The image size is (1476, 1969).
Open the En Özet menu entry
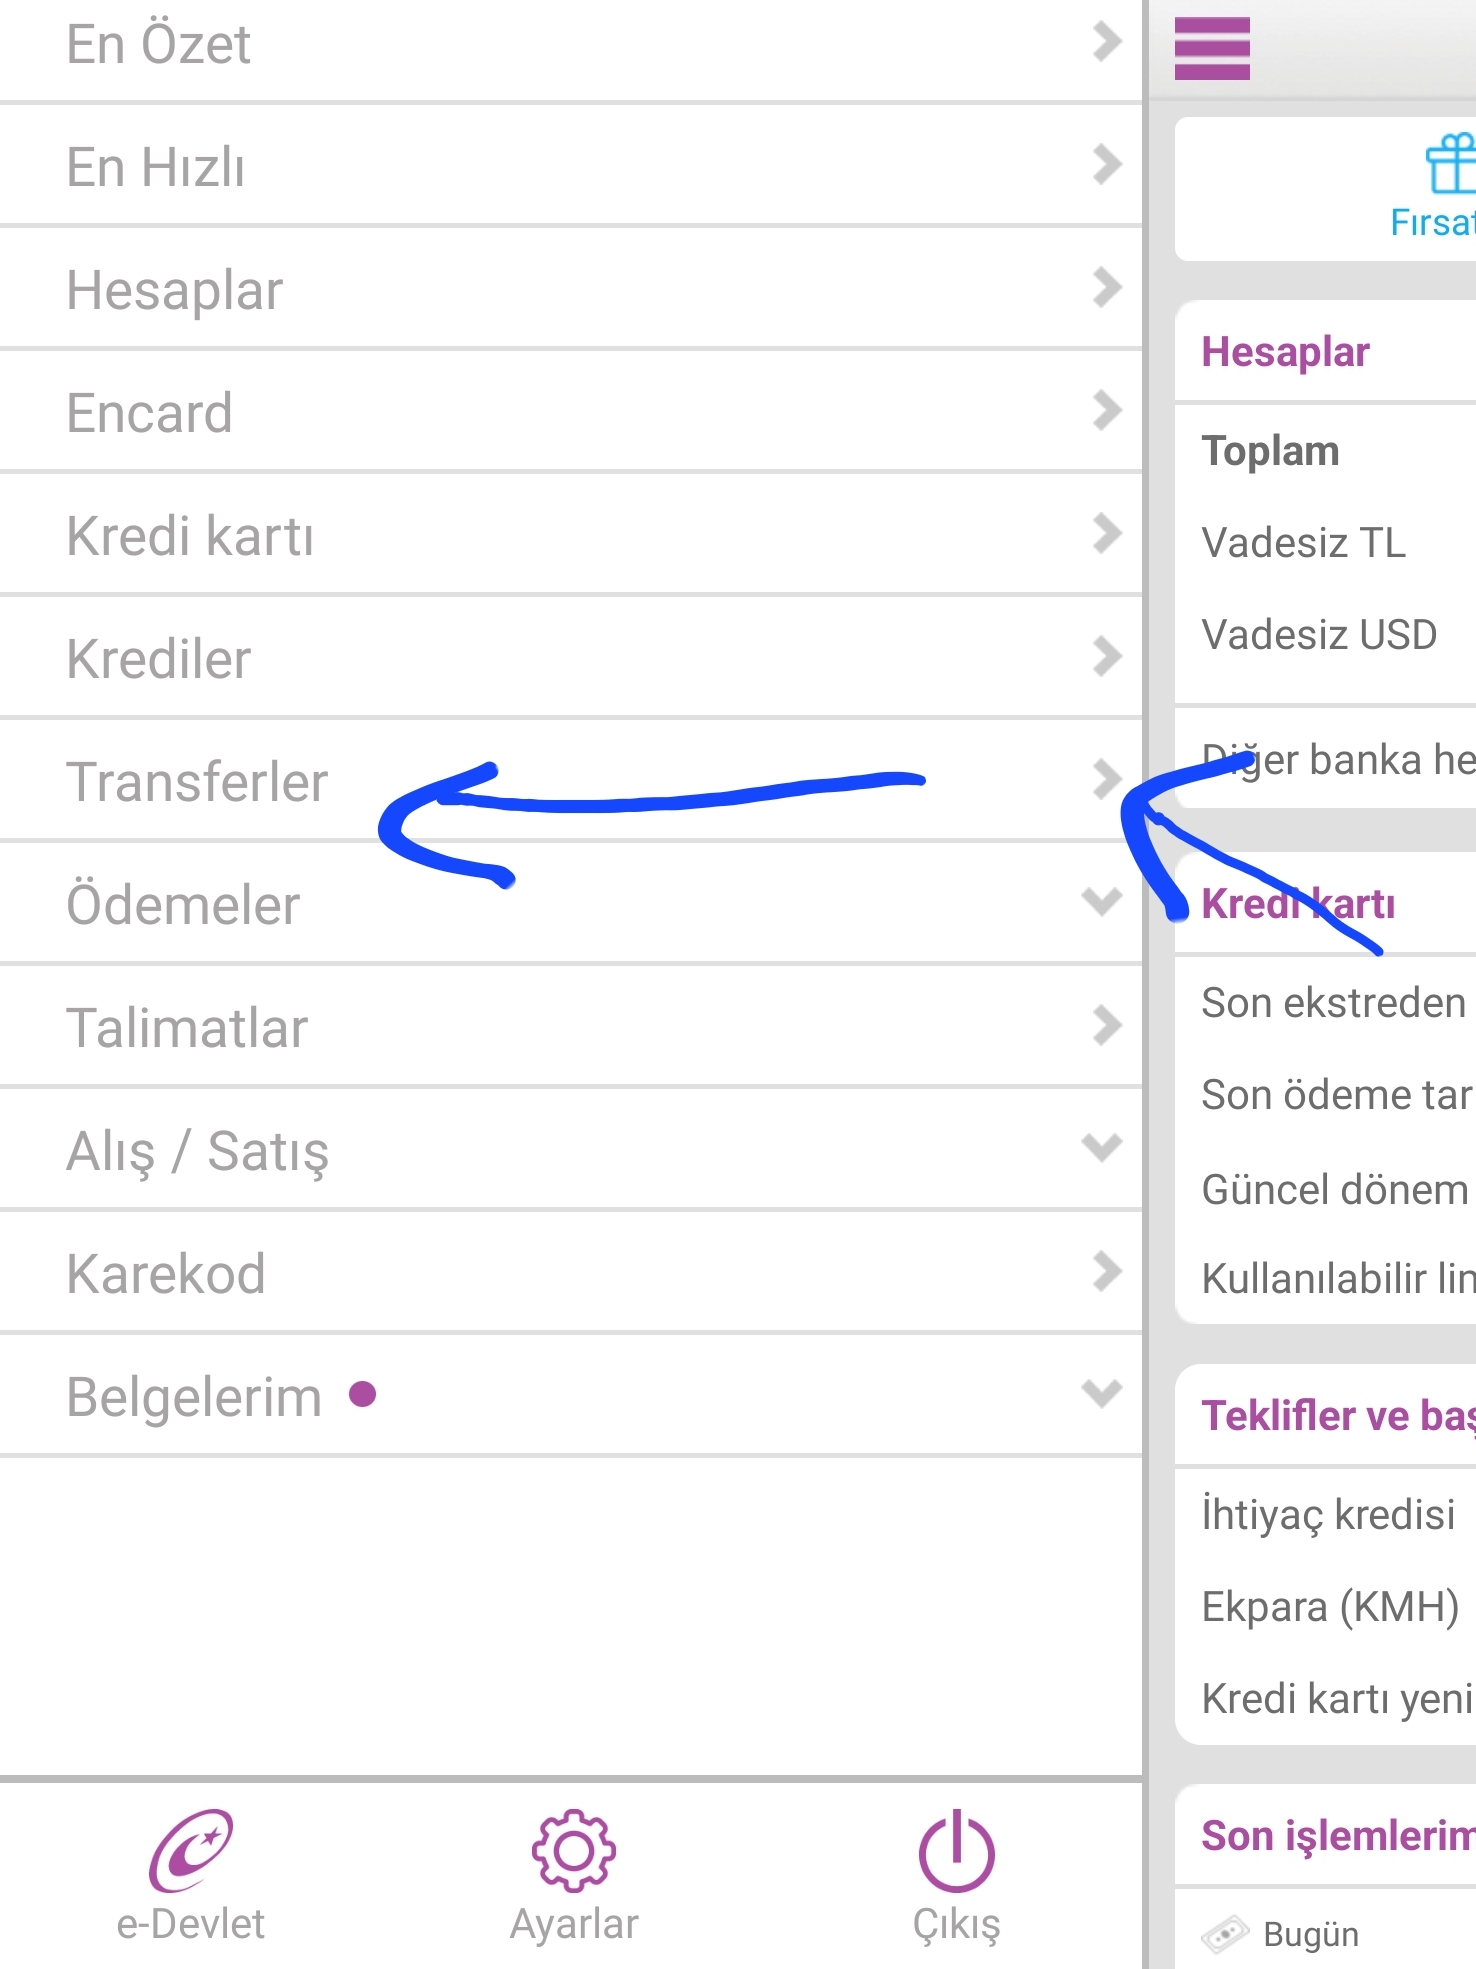tap(158, 44)
